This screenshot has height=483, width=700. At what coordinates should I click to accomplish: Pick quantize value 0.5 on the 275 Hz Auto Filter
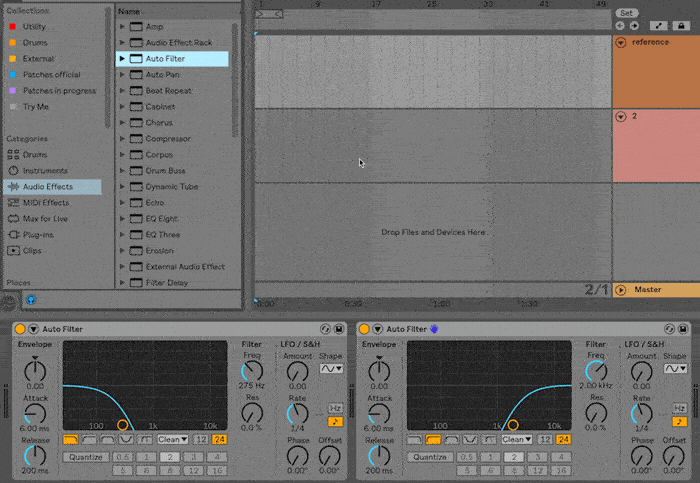pos(123,457)
